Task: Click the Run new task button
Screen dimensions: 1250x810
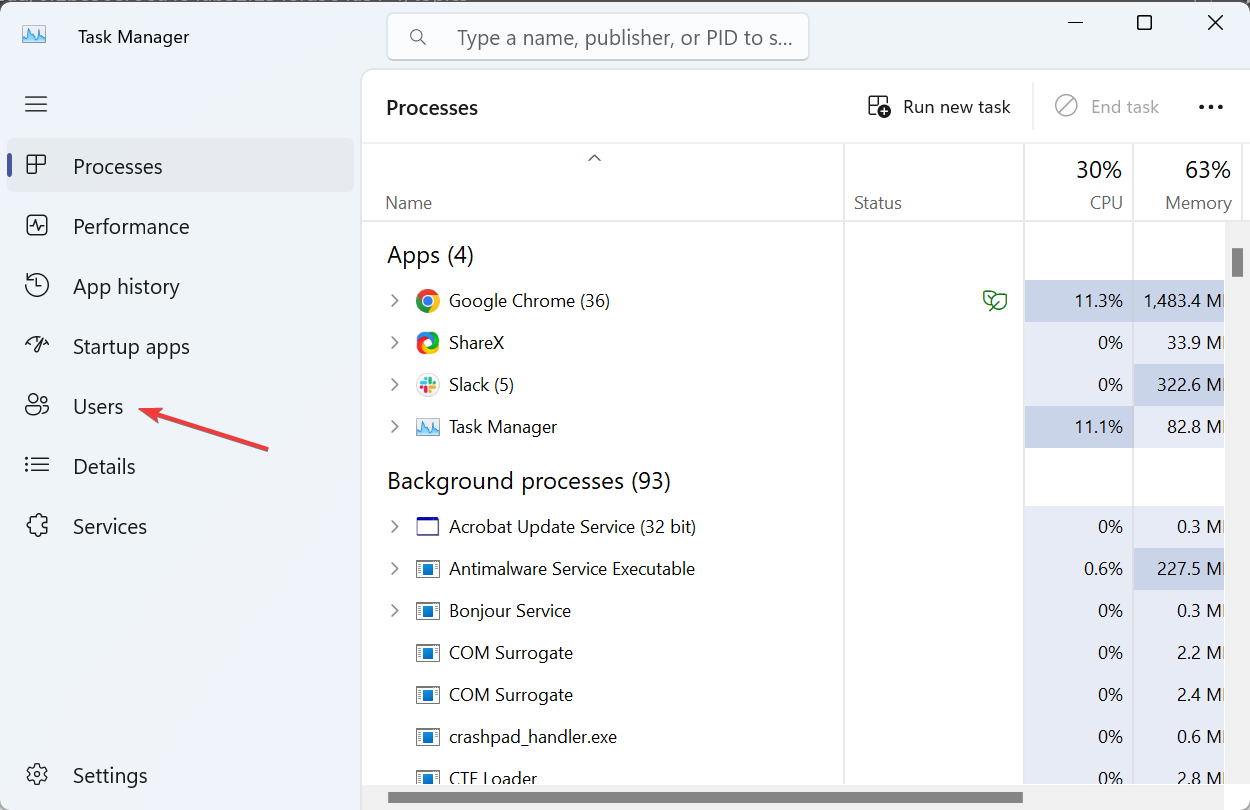Action: [939, 107]
